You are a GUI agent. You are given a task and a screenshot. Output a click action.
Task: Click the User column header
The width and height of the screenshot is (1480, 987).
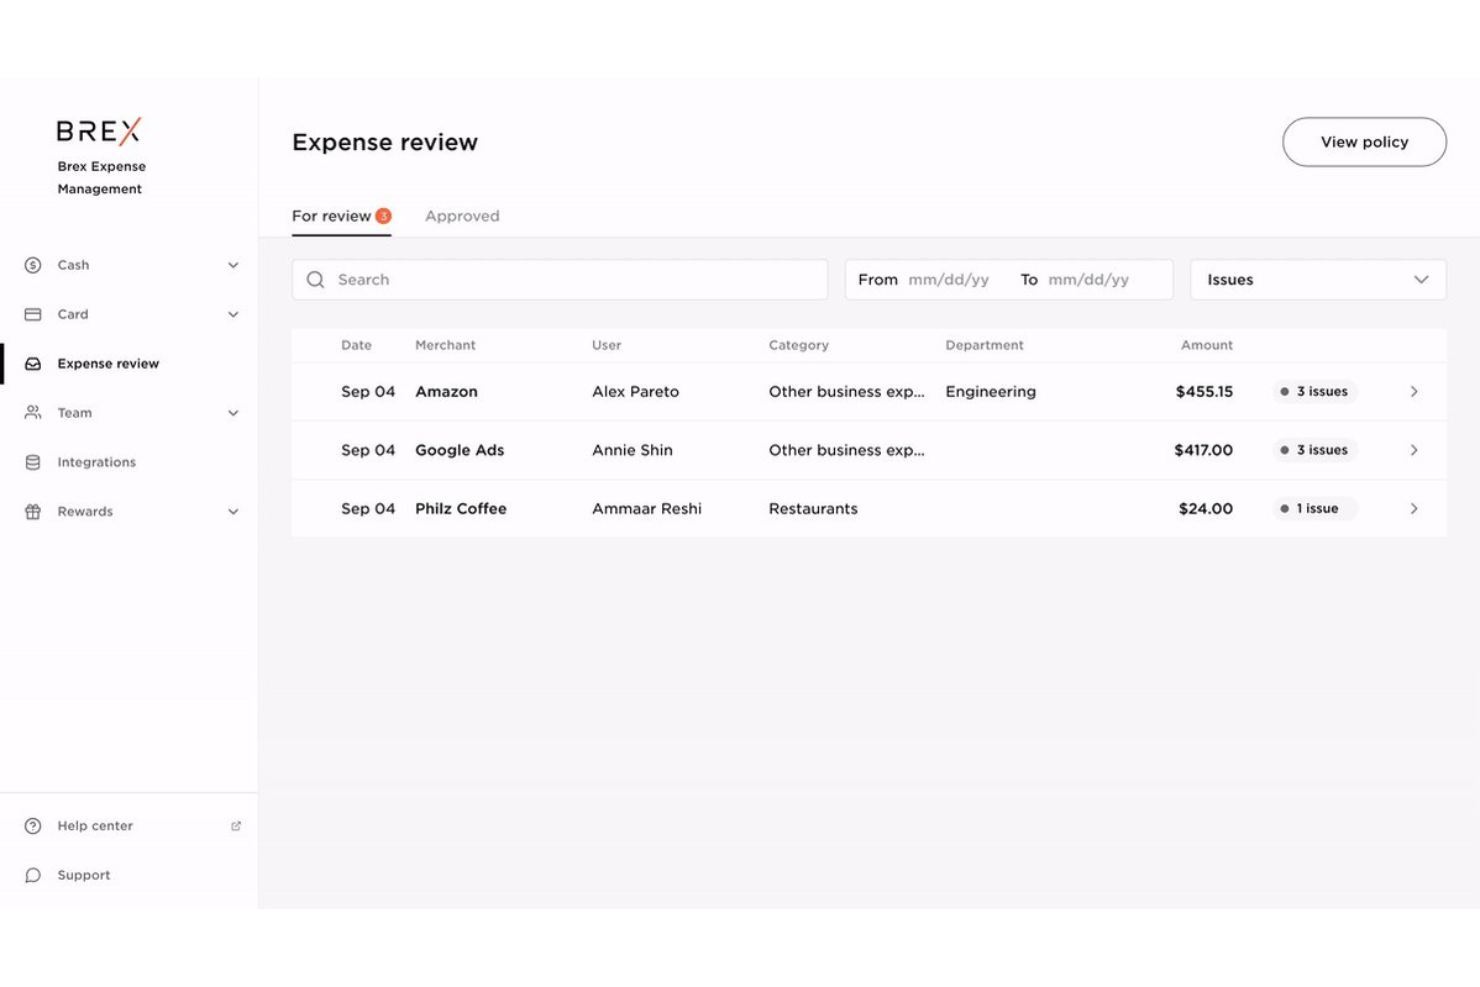coord(606,345)
